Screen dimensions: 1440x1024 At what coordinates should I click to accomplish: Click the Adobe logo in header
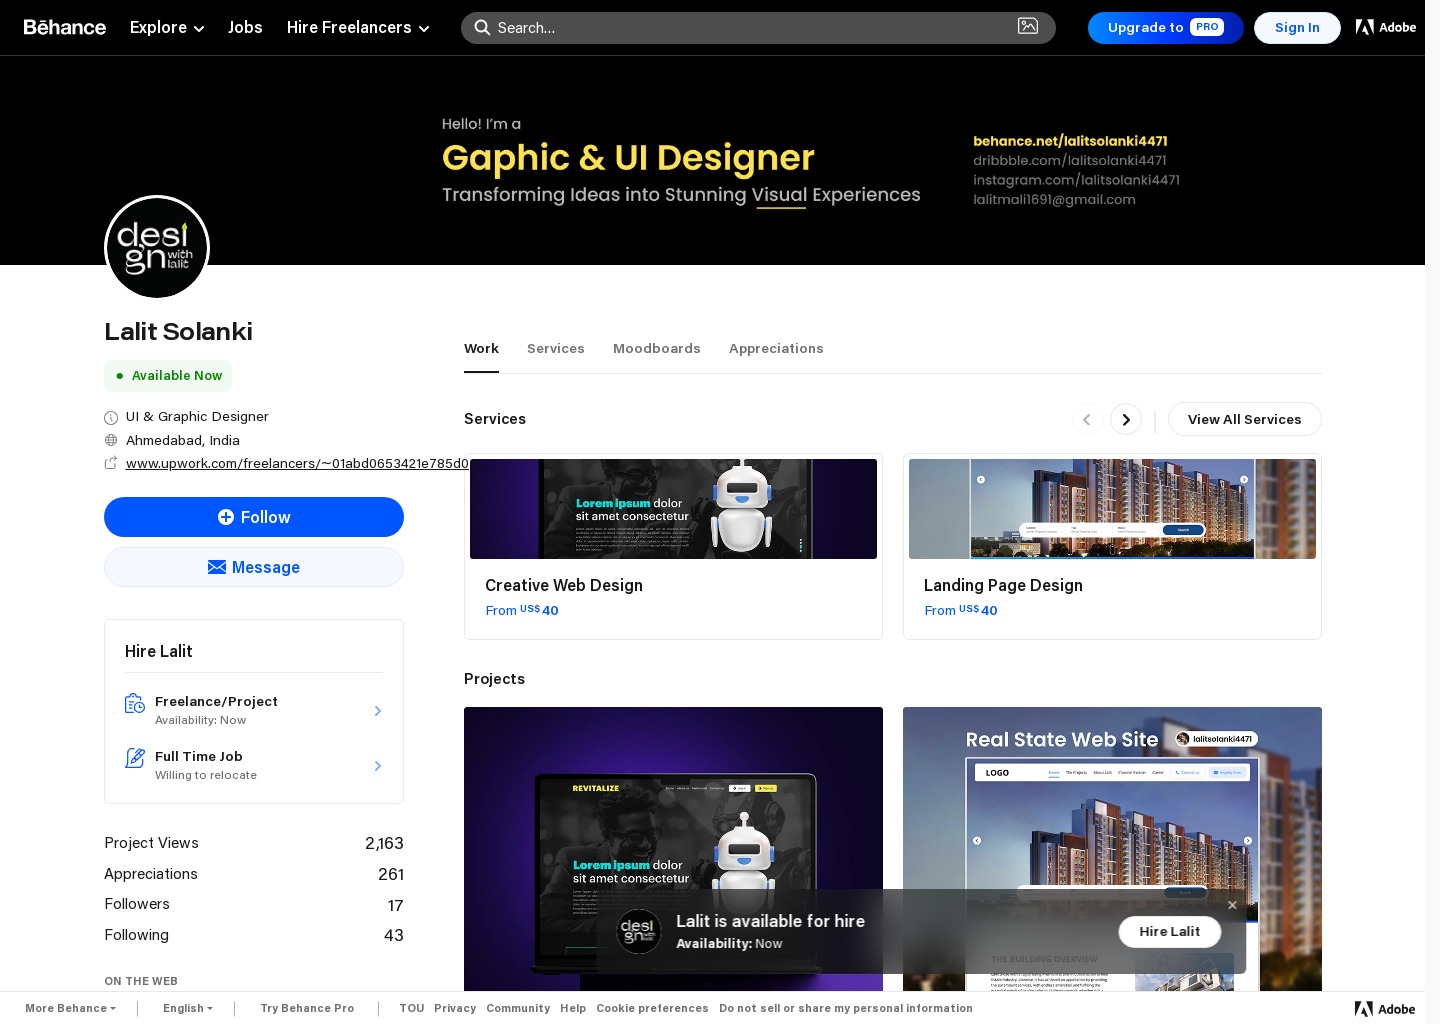[1385, 27]
